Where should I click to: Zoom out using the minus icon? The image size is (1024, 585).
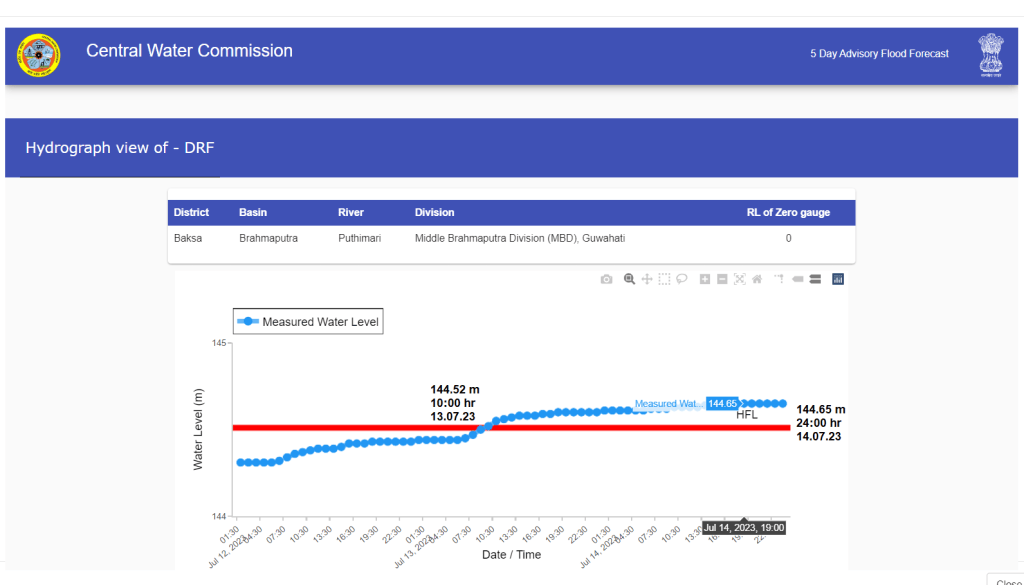tap(722, 279)
